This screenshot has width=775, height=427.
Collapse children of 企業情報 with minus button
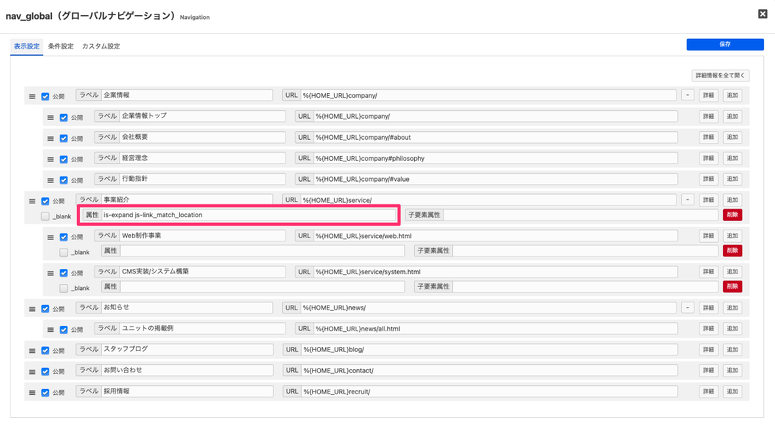point(687,96)
